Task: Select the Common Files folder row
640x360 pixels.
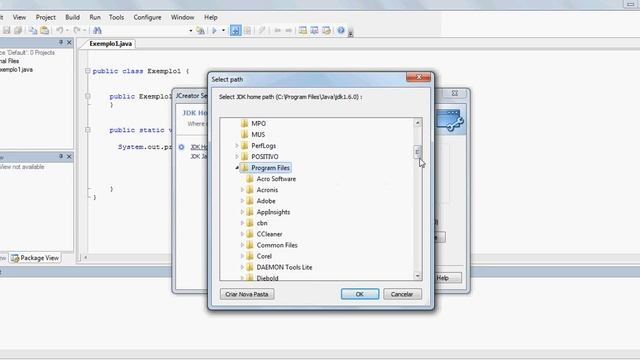Action: click(x=277, y=245)
